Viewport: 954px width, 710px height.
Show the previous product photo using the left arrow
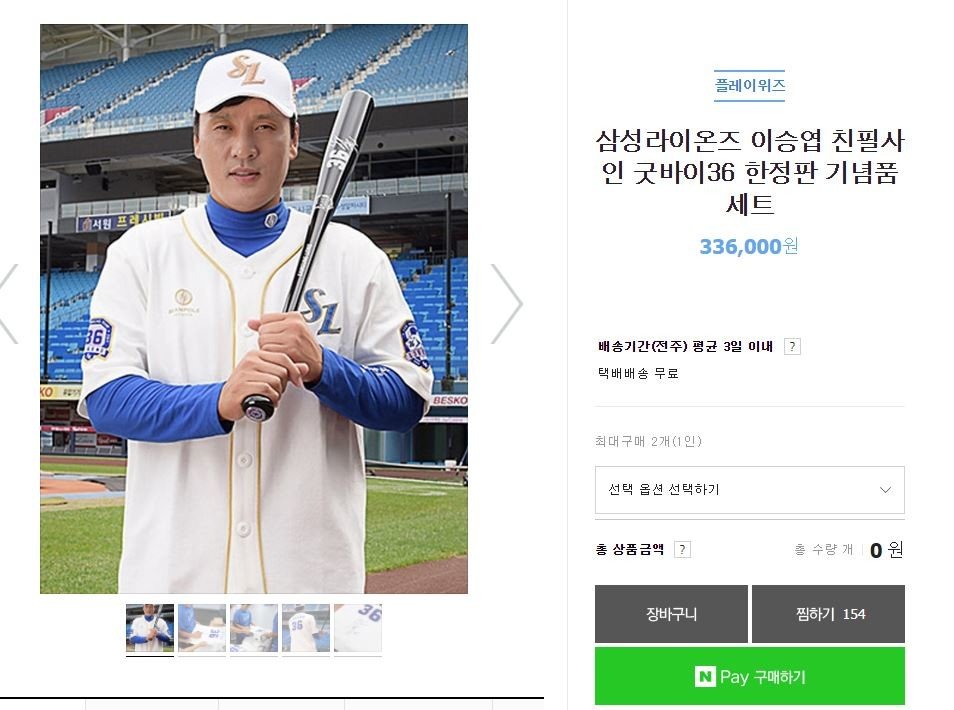point(8,304)
